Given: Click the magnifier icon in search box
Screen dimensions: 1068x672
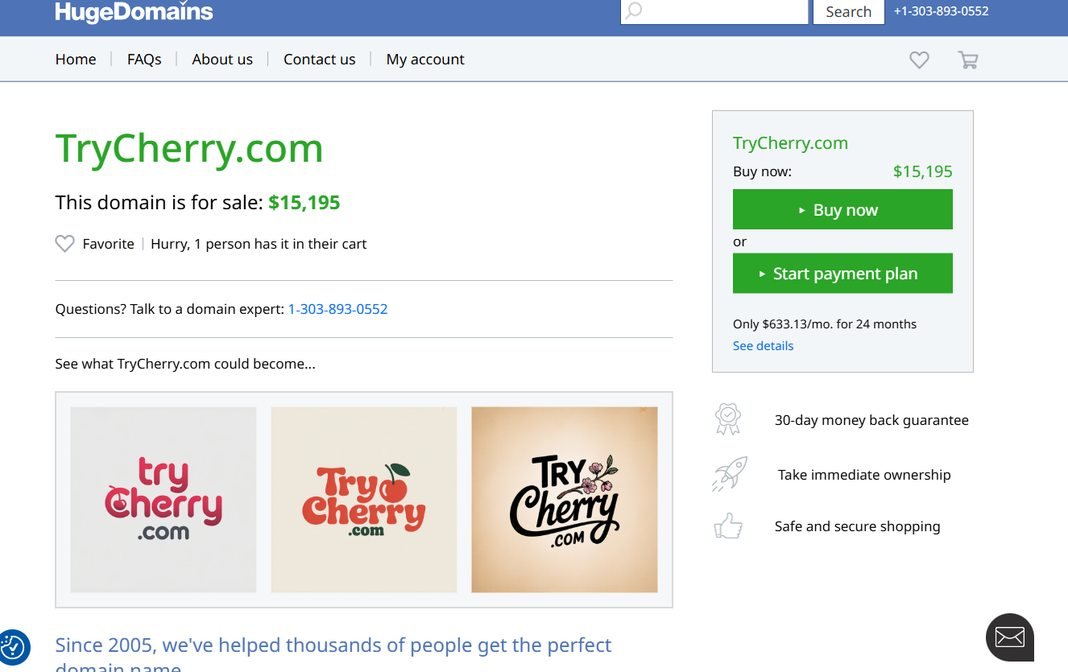Looking at the screenshot, I should pos(634,11).
